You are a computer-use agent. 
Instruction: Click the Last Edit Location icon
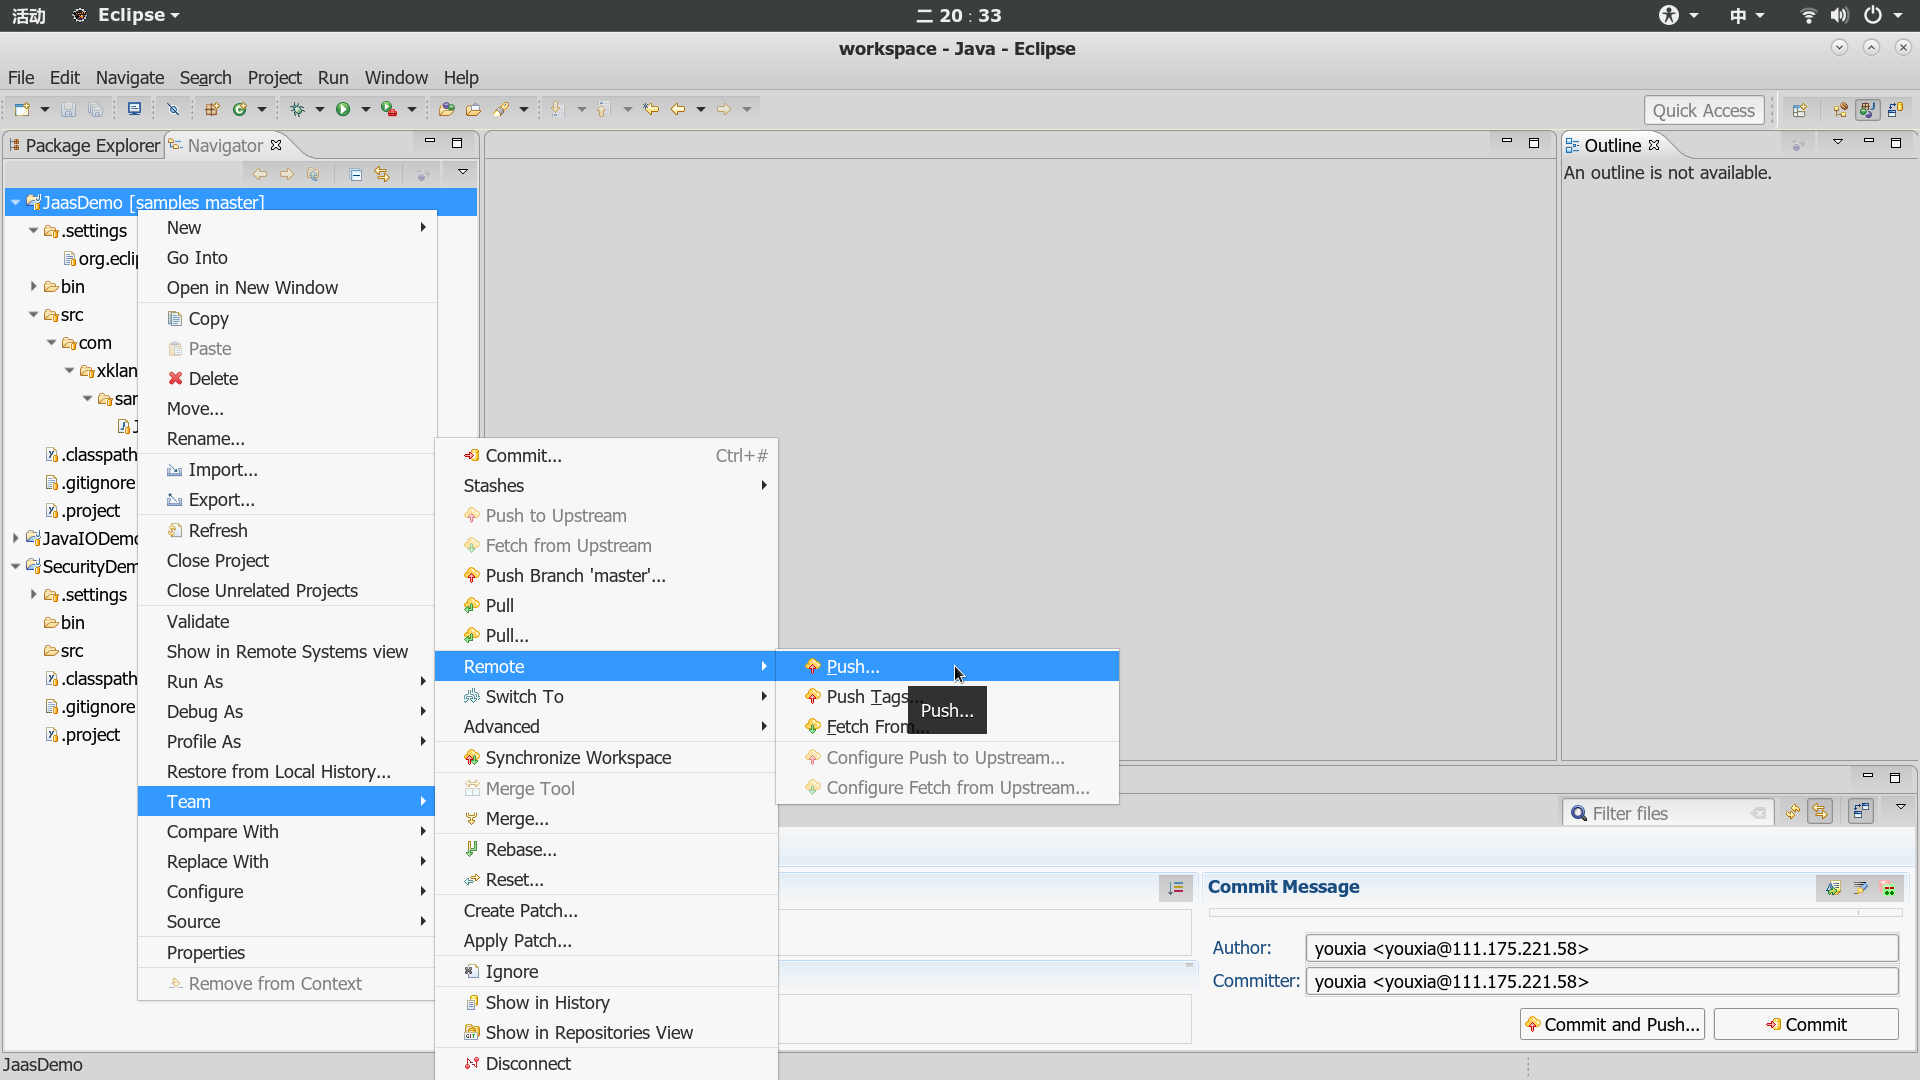[651, 109]
